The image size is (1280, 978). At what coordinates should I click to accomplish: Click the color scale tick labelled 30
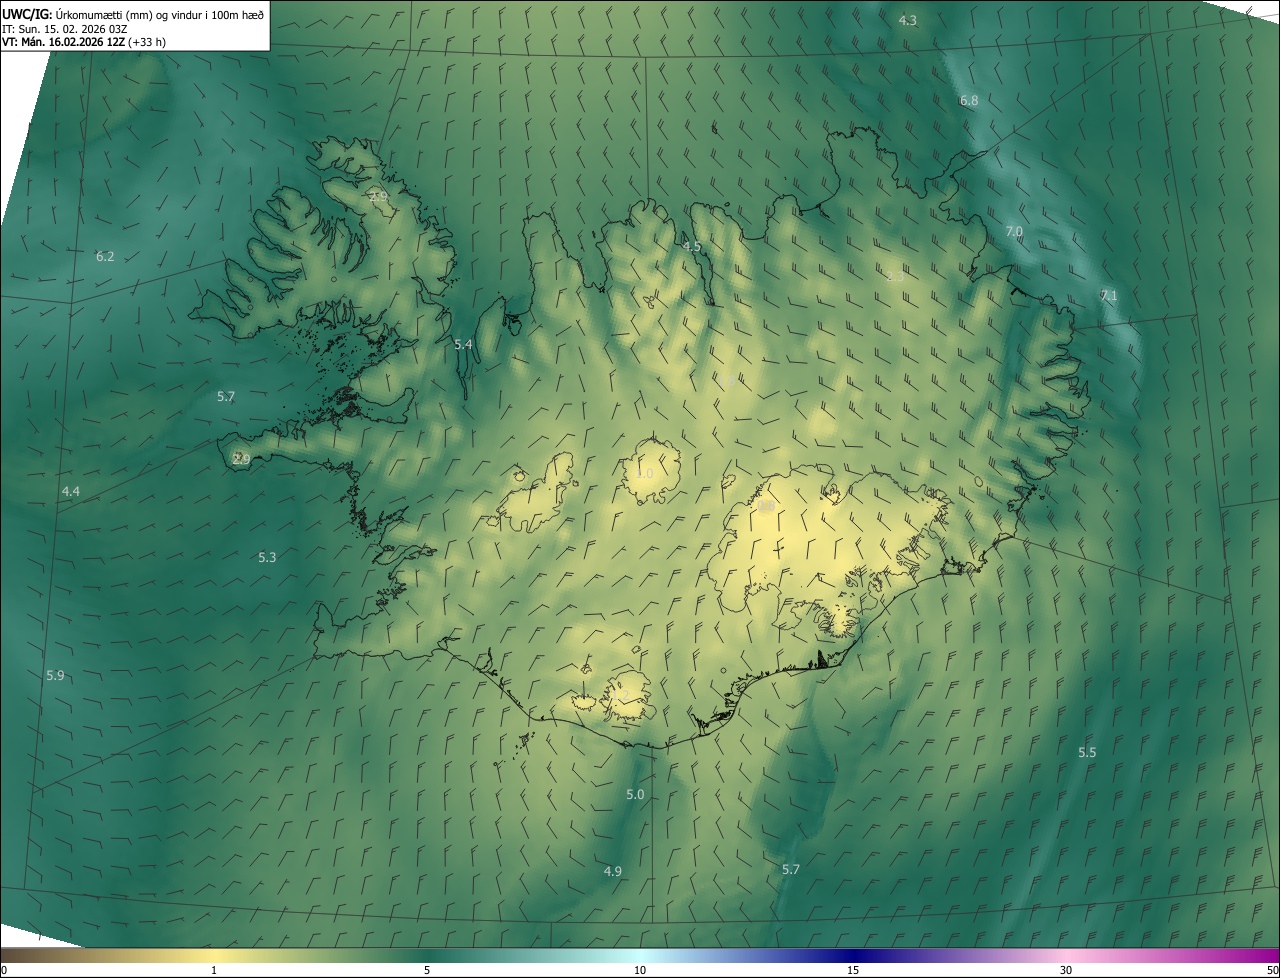[x=1066, y=970]
